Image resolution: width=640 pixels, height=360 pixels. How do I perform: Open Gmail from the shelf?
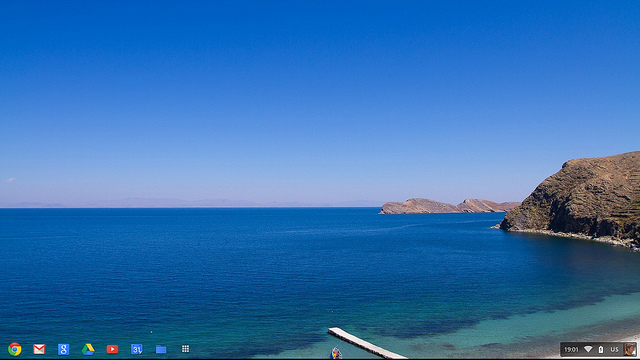coord(39,349)
